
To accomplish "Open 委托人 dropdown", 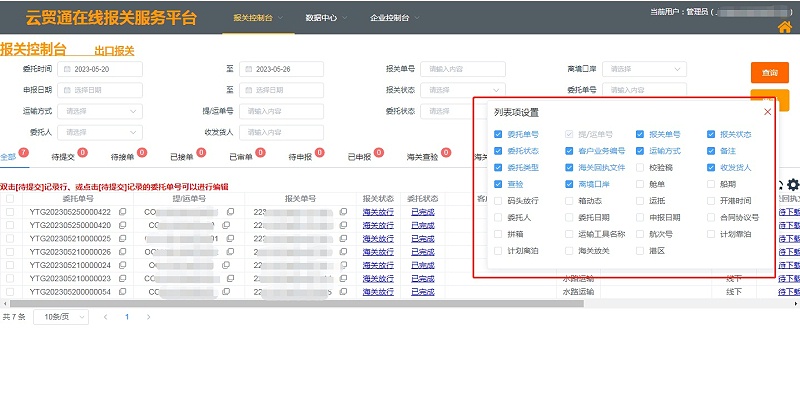I will coord(100,132).
